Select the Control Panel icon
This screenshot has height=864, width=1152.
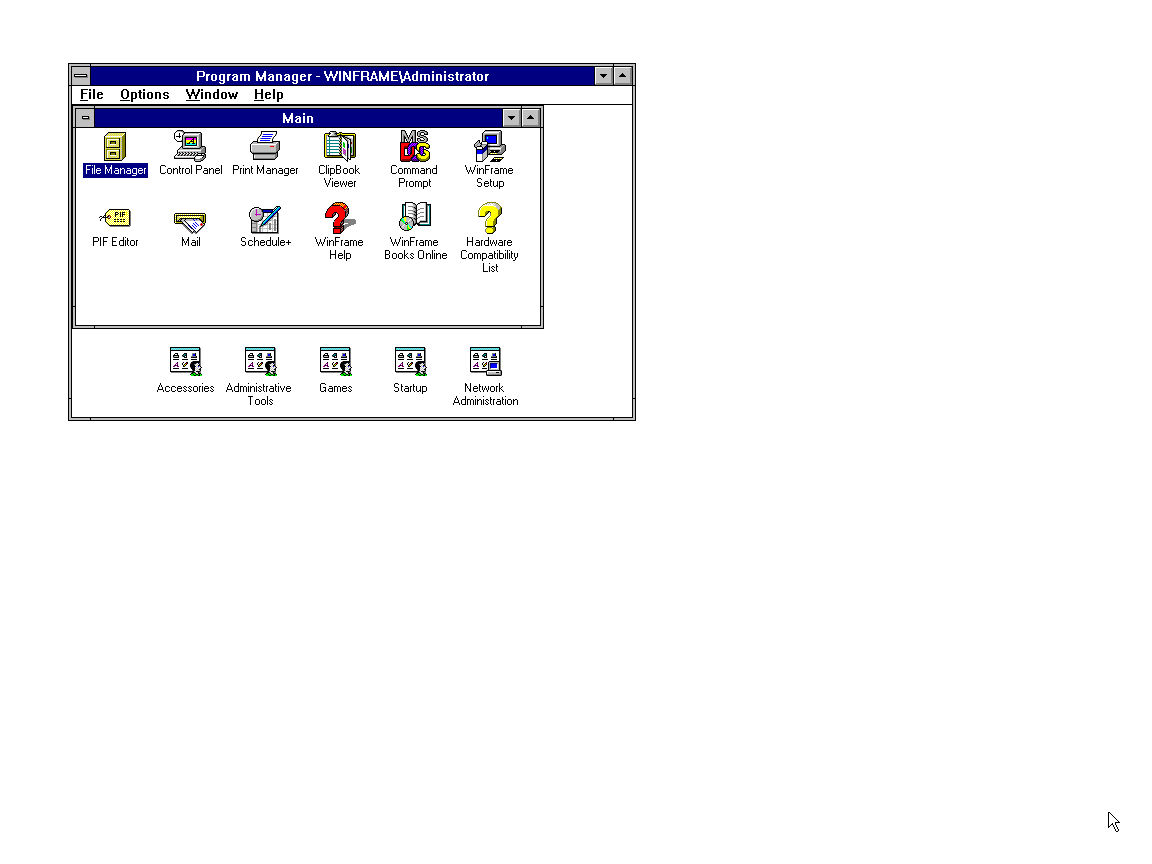coord(190,145)
